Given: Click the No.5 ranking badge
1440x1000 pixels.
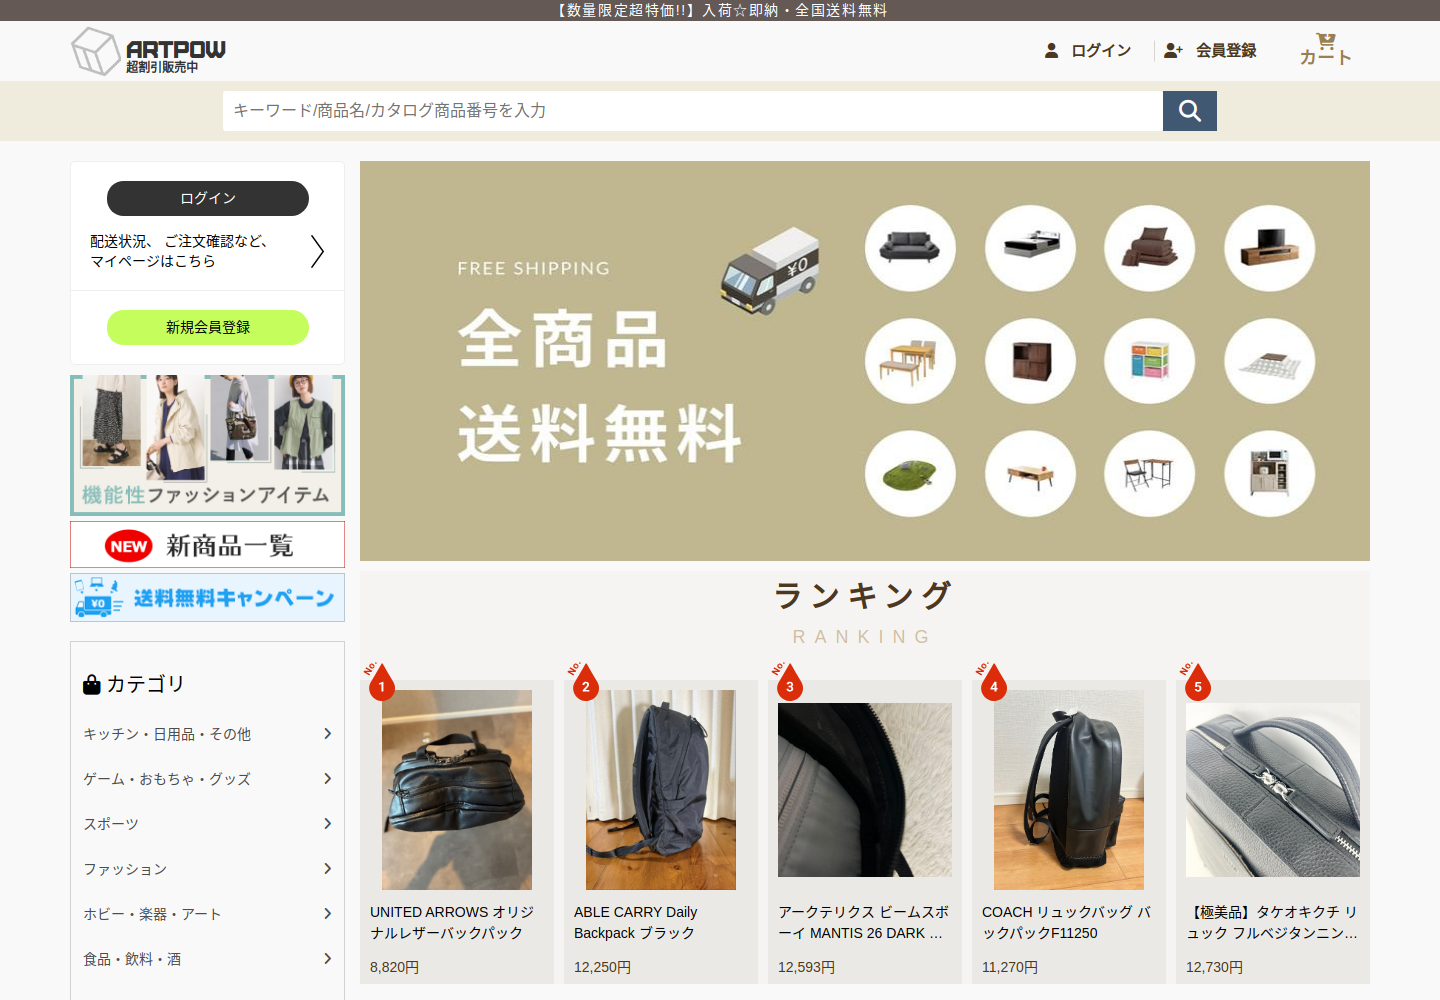Looking at the screenshot, I should [x=1196, y=681].
